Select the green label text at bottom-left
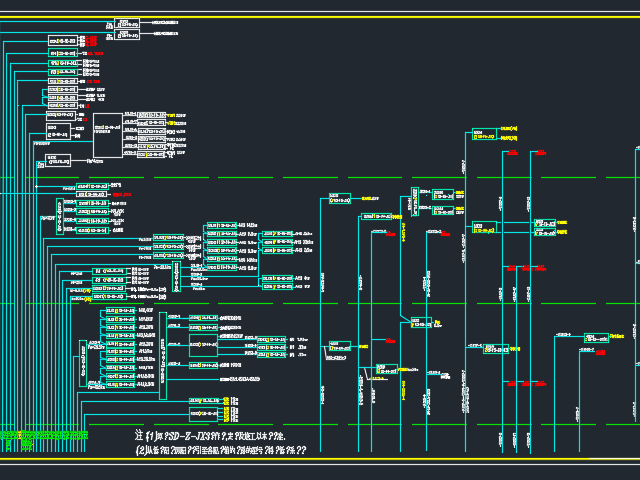The width and height of the screenshot is (640, 480). click(44, 436)
